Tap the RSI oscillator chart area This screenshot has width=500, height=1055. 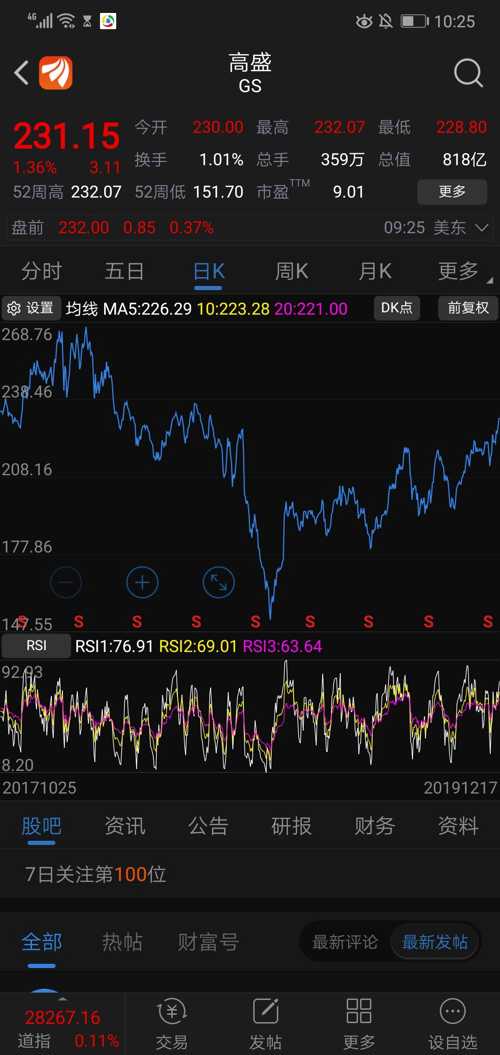point(250,717)
